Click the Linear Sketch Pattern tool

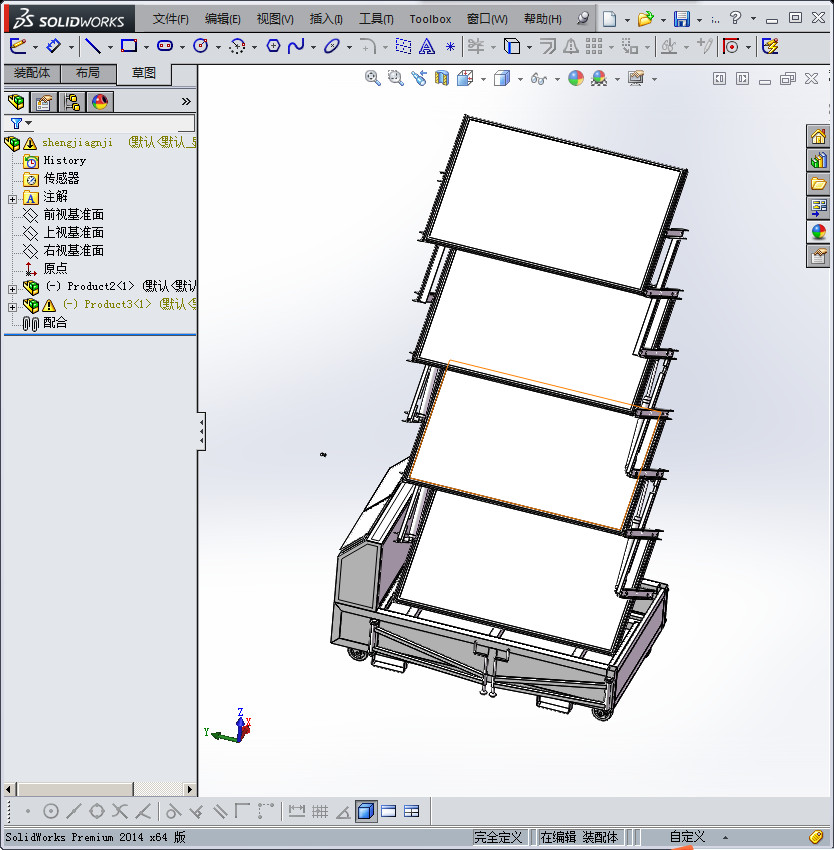pyautogui.click(x=594, y=47)
